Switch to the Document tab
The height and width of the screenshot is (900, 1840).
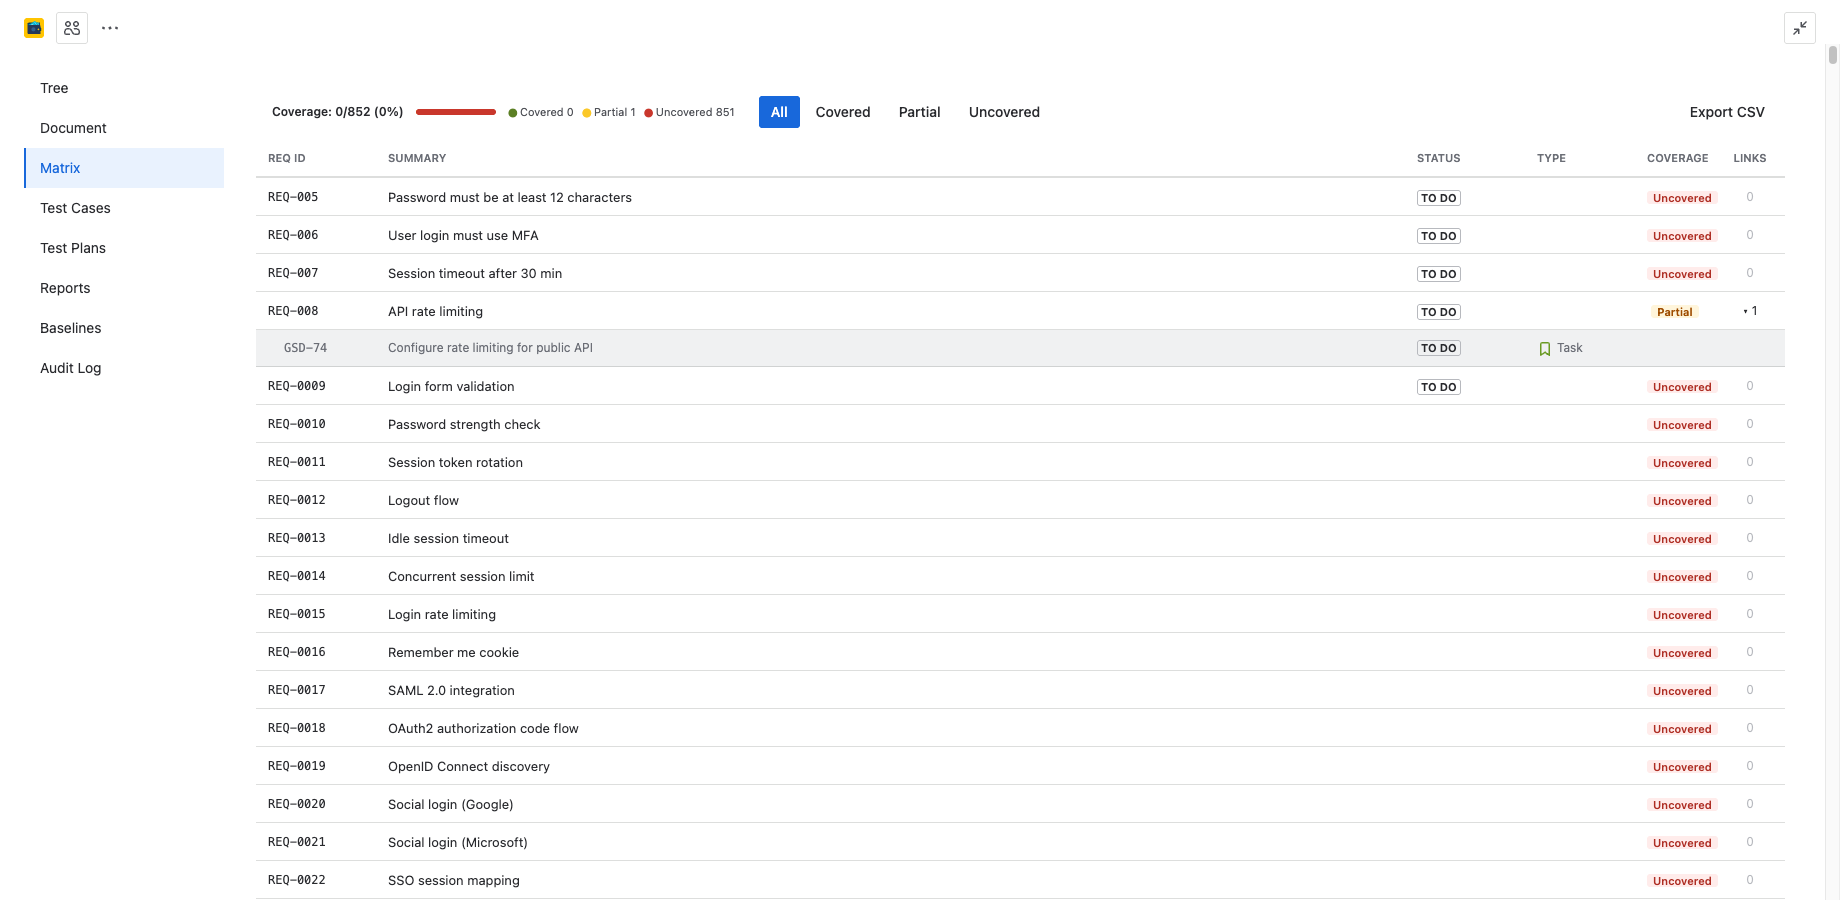tap(73, 128)
